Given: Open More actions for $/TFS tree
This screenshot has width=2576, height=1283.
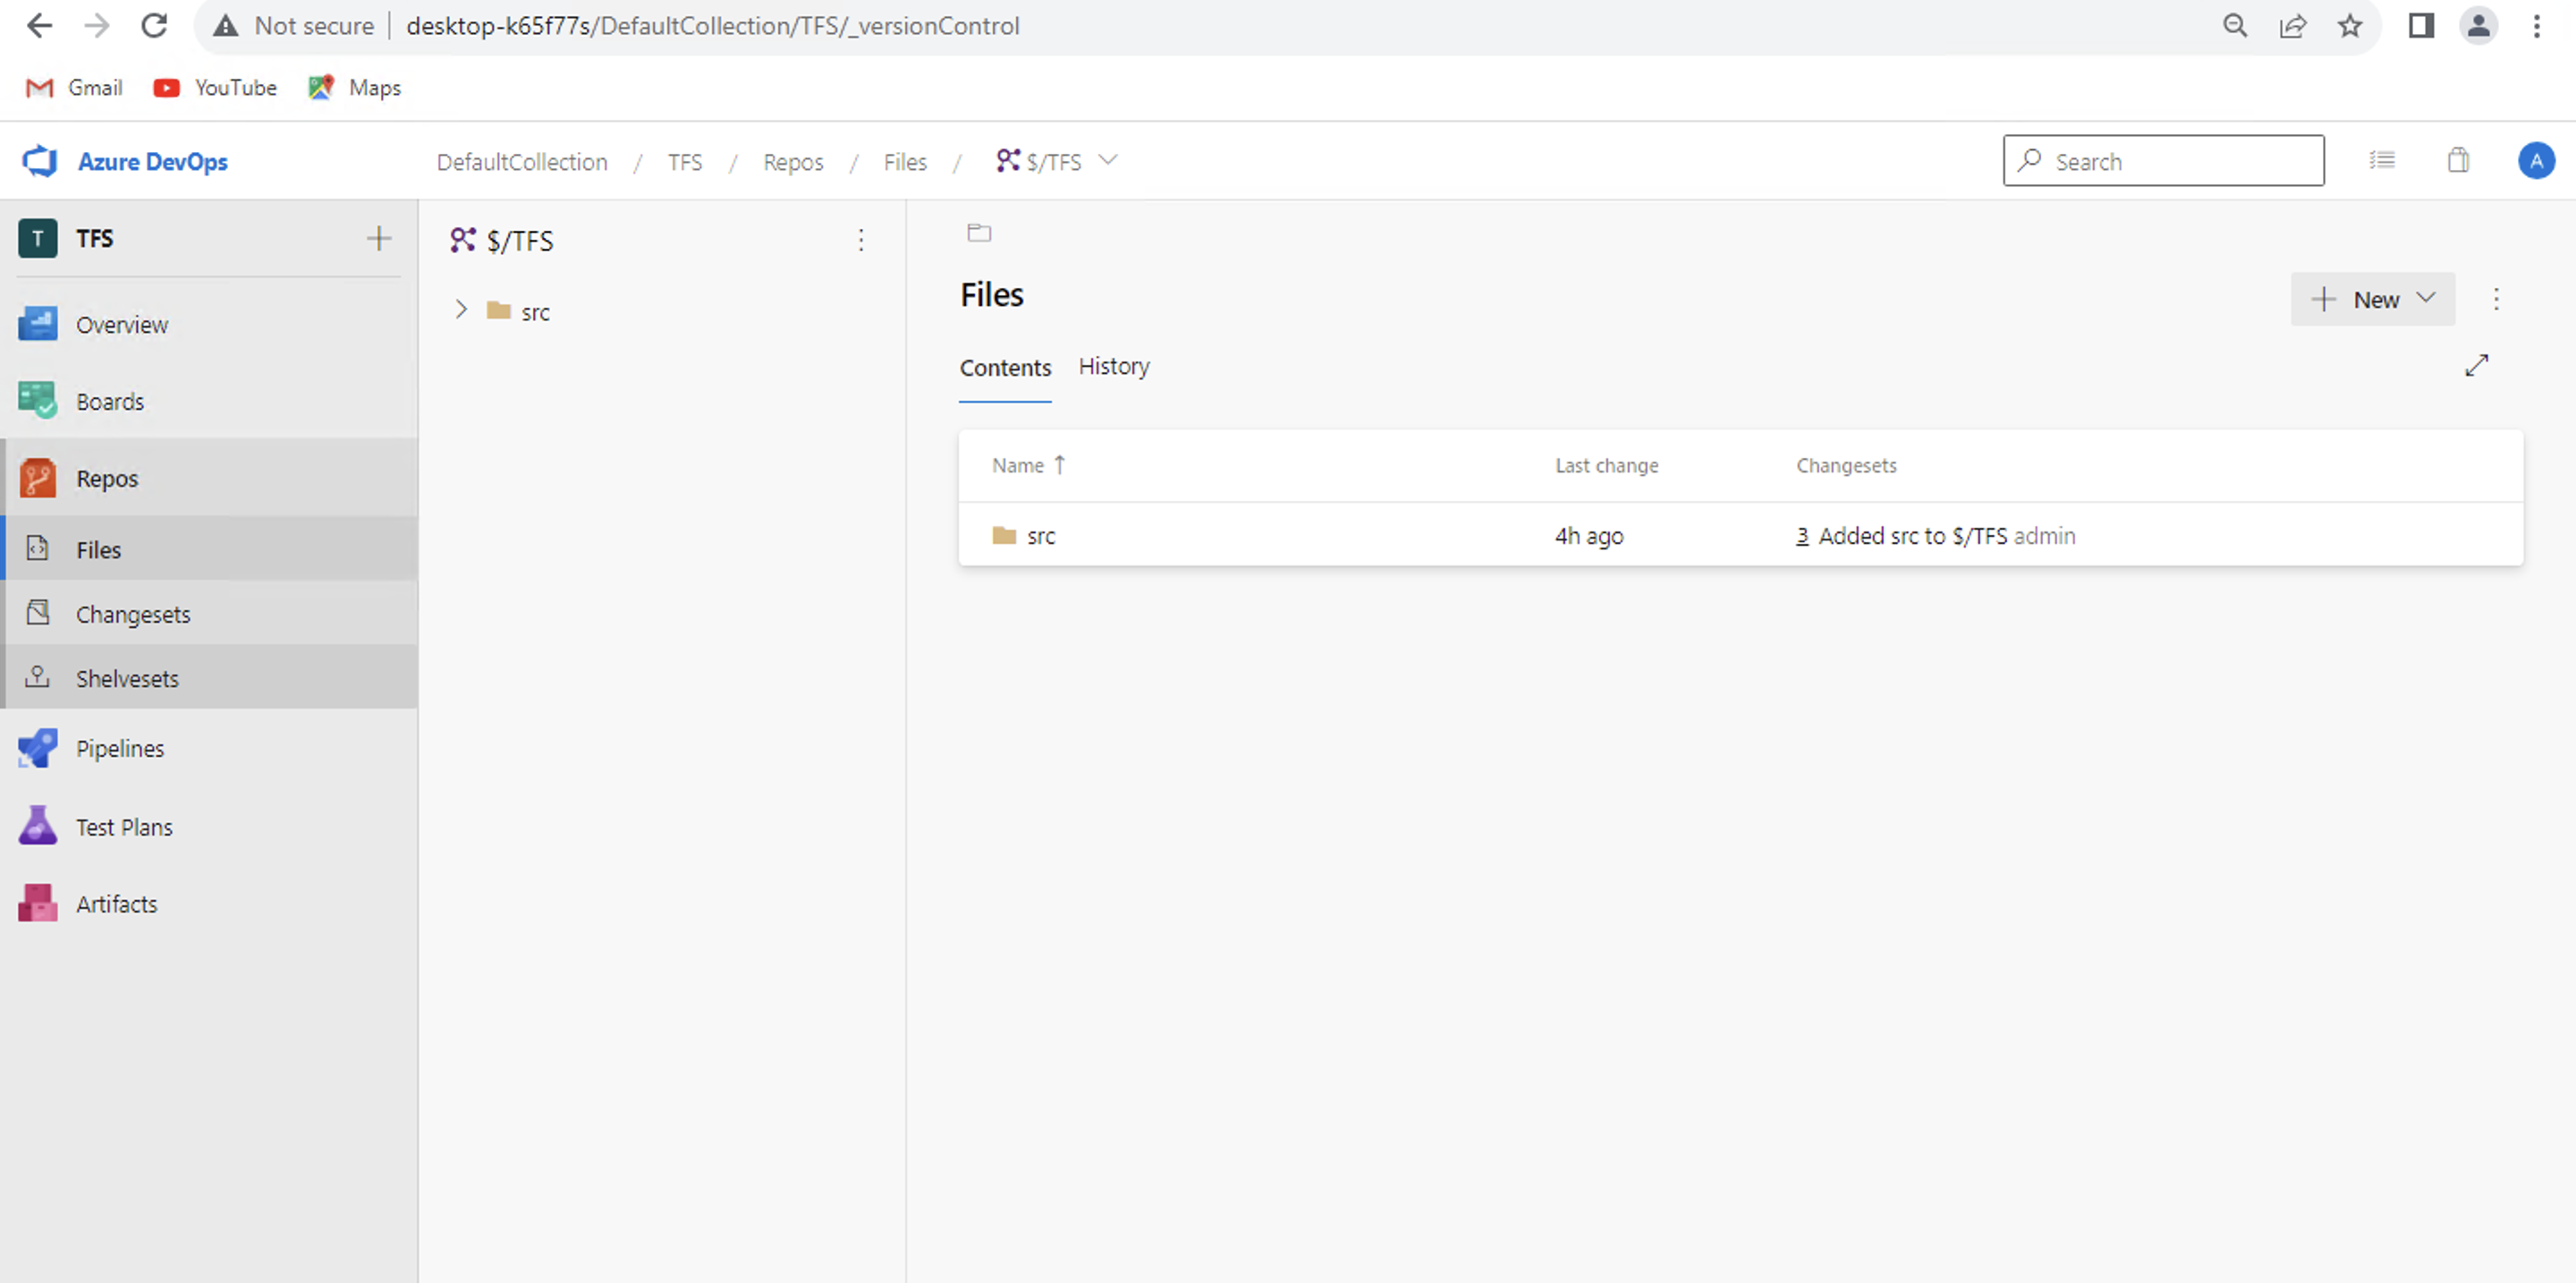Looking at the screenshot, I should pyautogui.click(x=861, y=240).
